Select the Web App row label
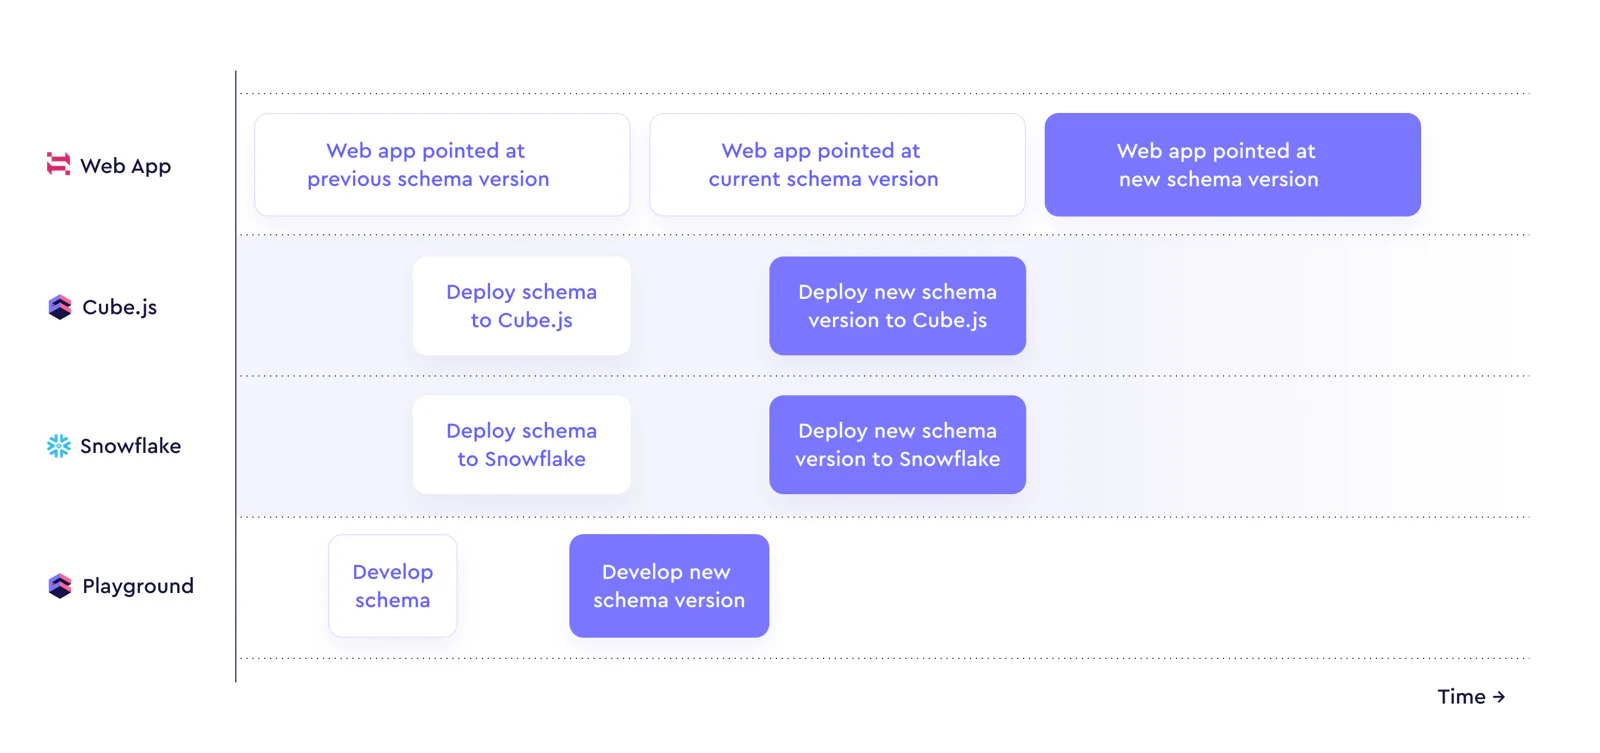The image size is (1600, 753). click(125, 166)
